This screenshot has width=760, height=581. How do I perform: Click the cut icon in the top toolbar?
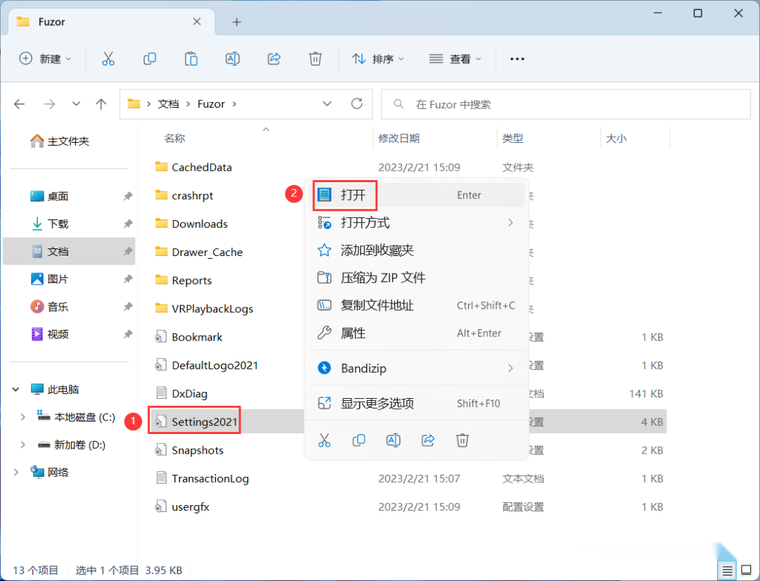[x=108, y=59]
